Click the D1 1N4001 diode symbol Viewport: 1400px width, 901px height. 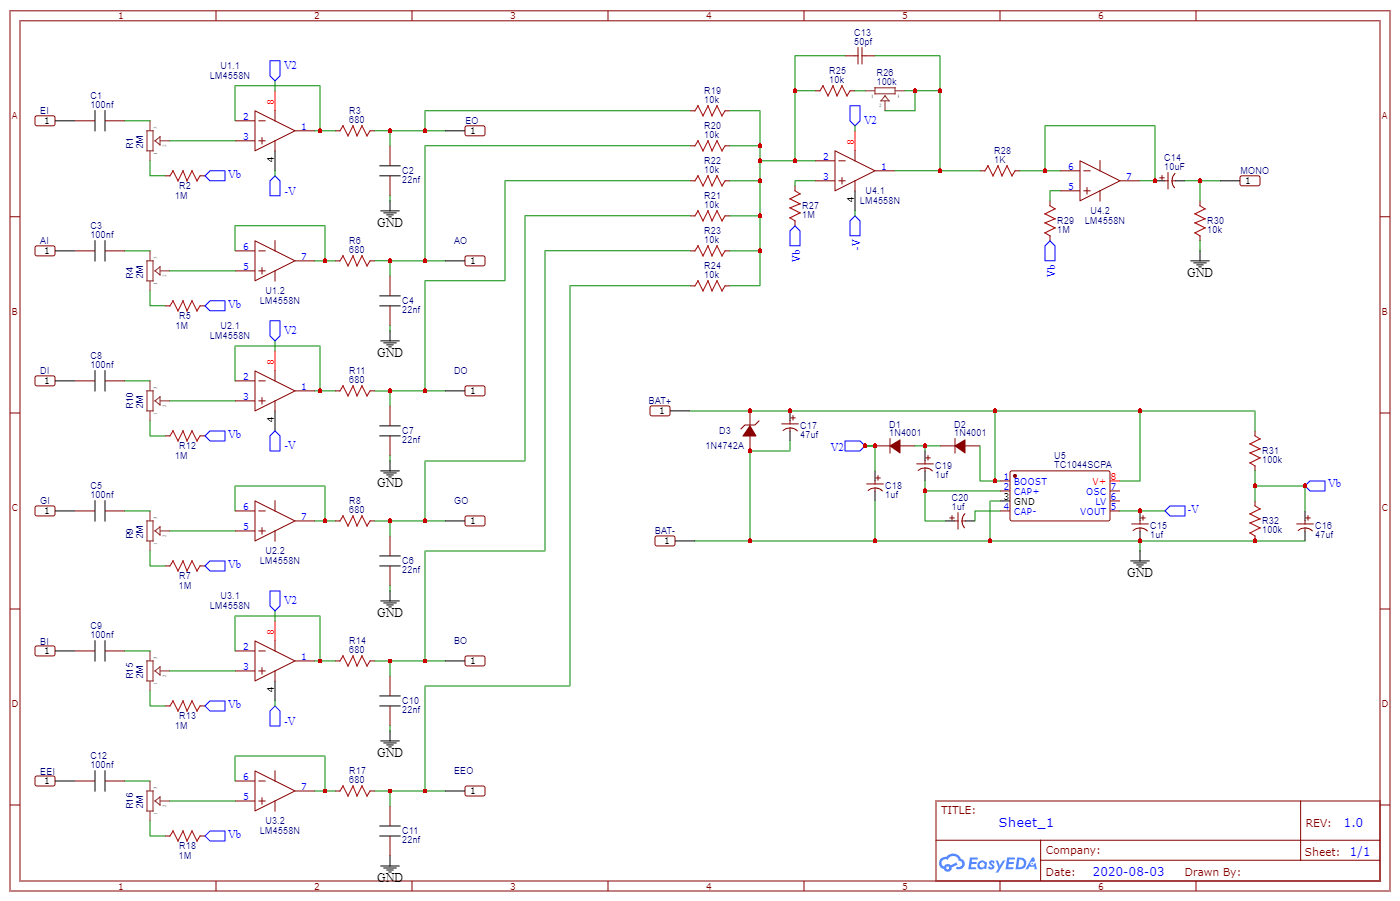[x=895, y=446]
